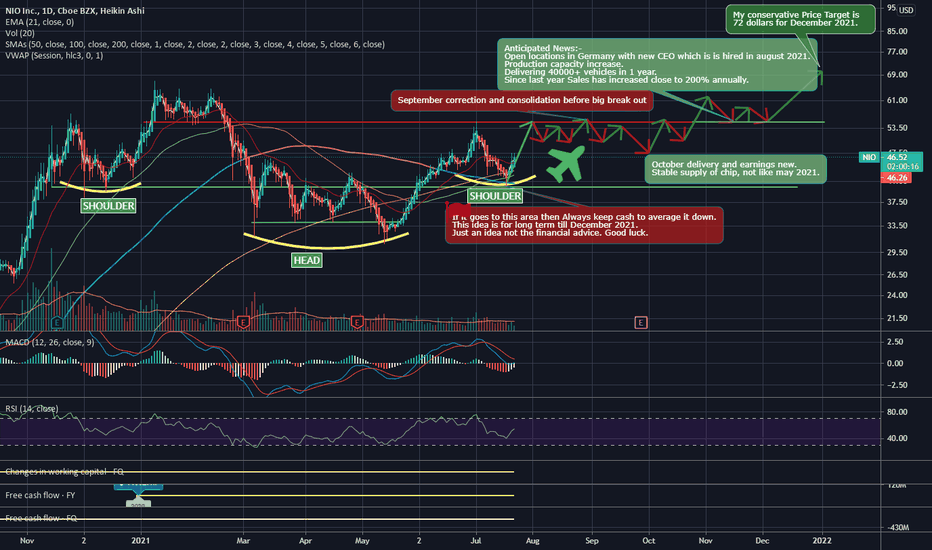Click the 53.50 price scale value
The image size is (932, 550).
pos(897,127)
